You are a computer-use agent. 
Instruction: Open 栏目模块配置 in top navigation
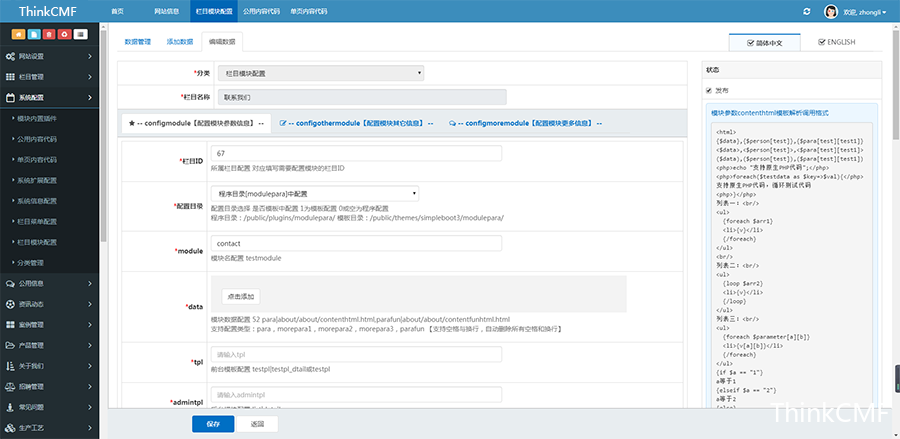point(214,11)
